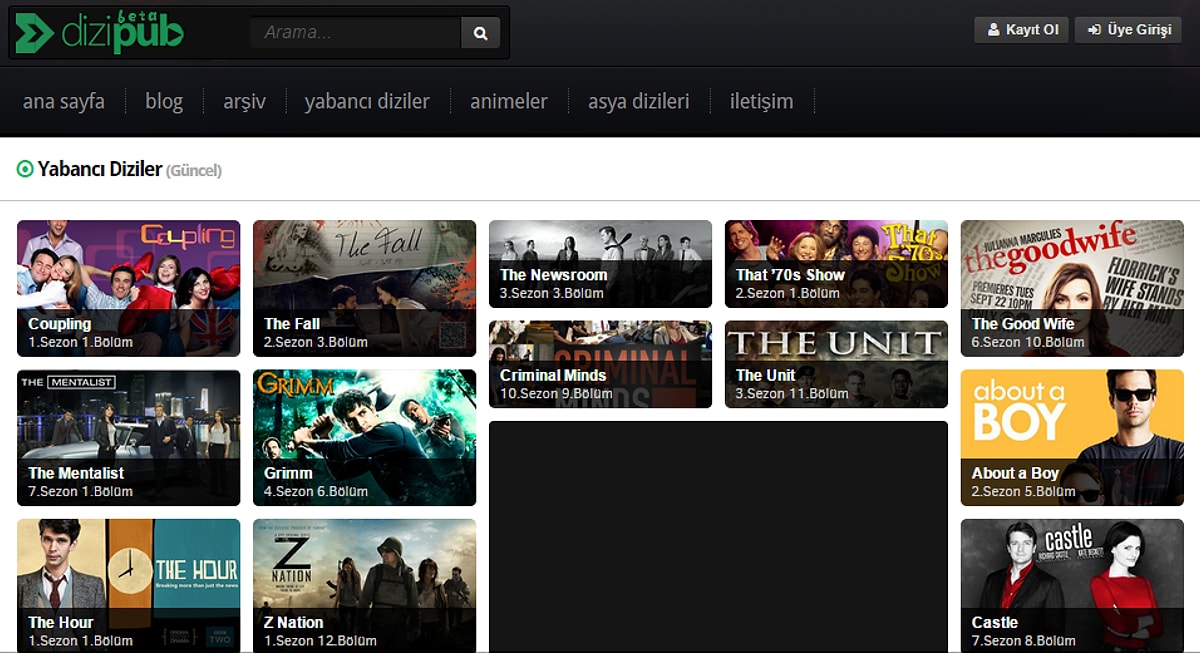Open the arşiv menu item

(244, 101)
